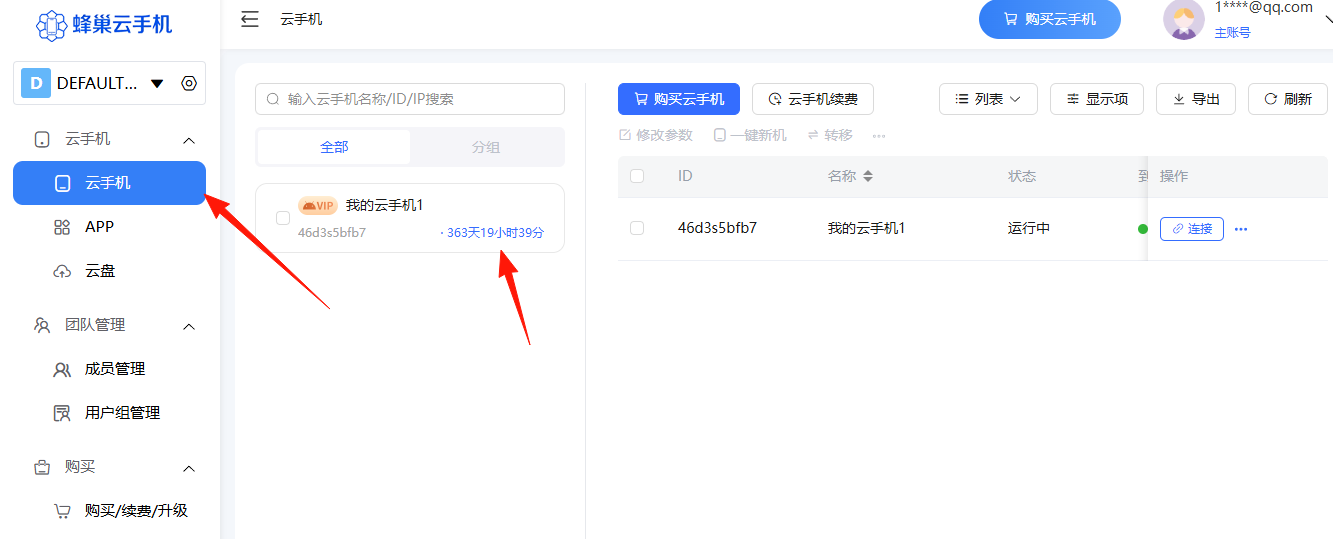Viewport: 1333px width, 539px height.
Task: Check the box on 我的云手机1 card
Action: point(283,218)
